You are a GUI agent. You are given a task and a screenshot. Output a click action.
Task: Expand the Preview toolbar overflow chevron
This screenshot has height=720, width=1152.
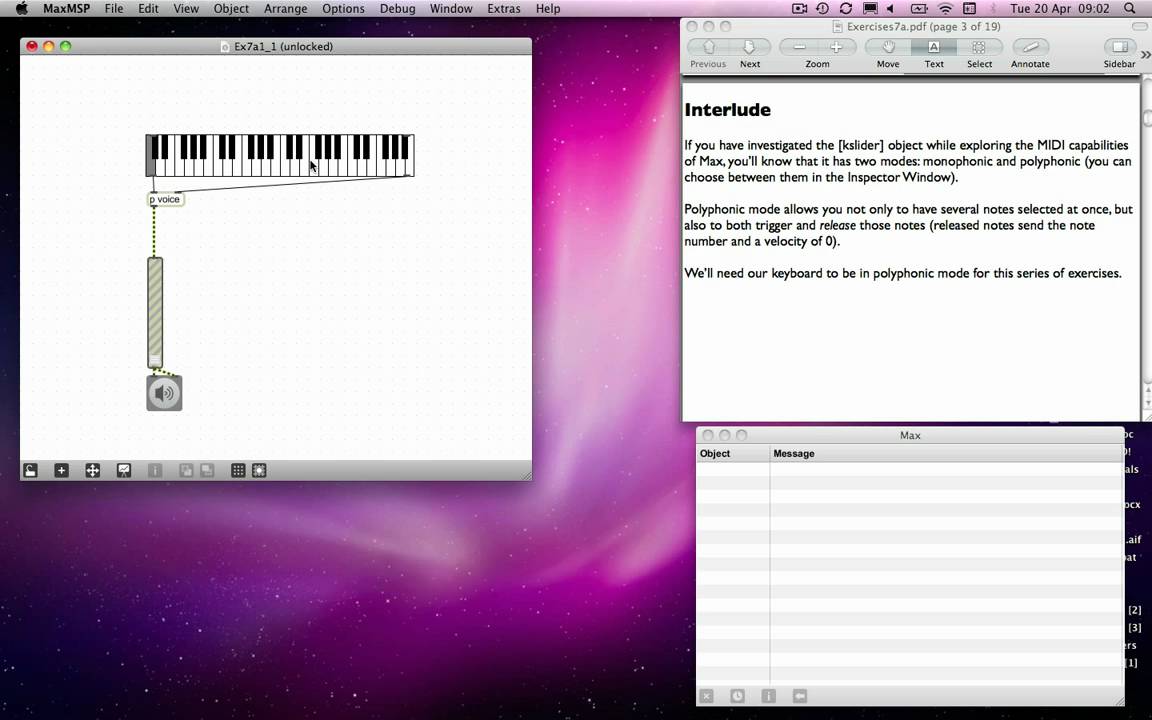[x=1145, y=54]
